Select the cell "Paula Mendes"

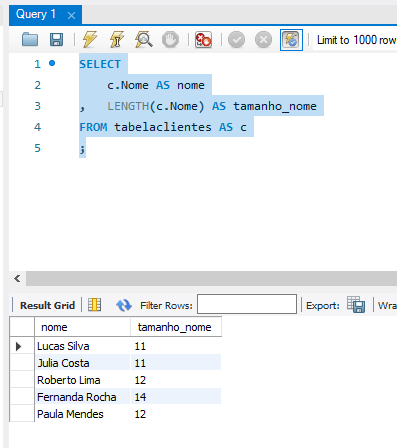(x=82, y=414)
